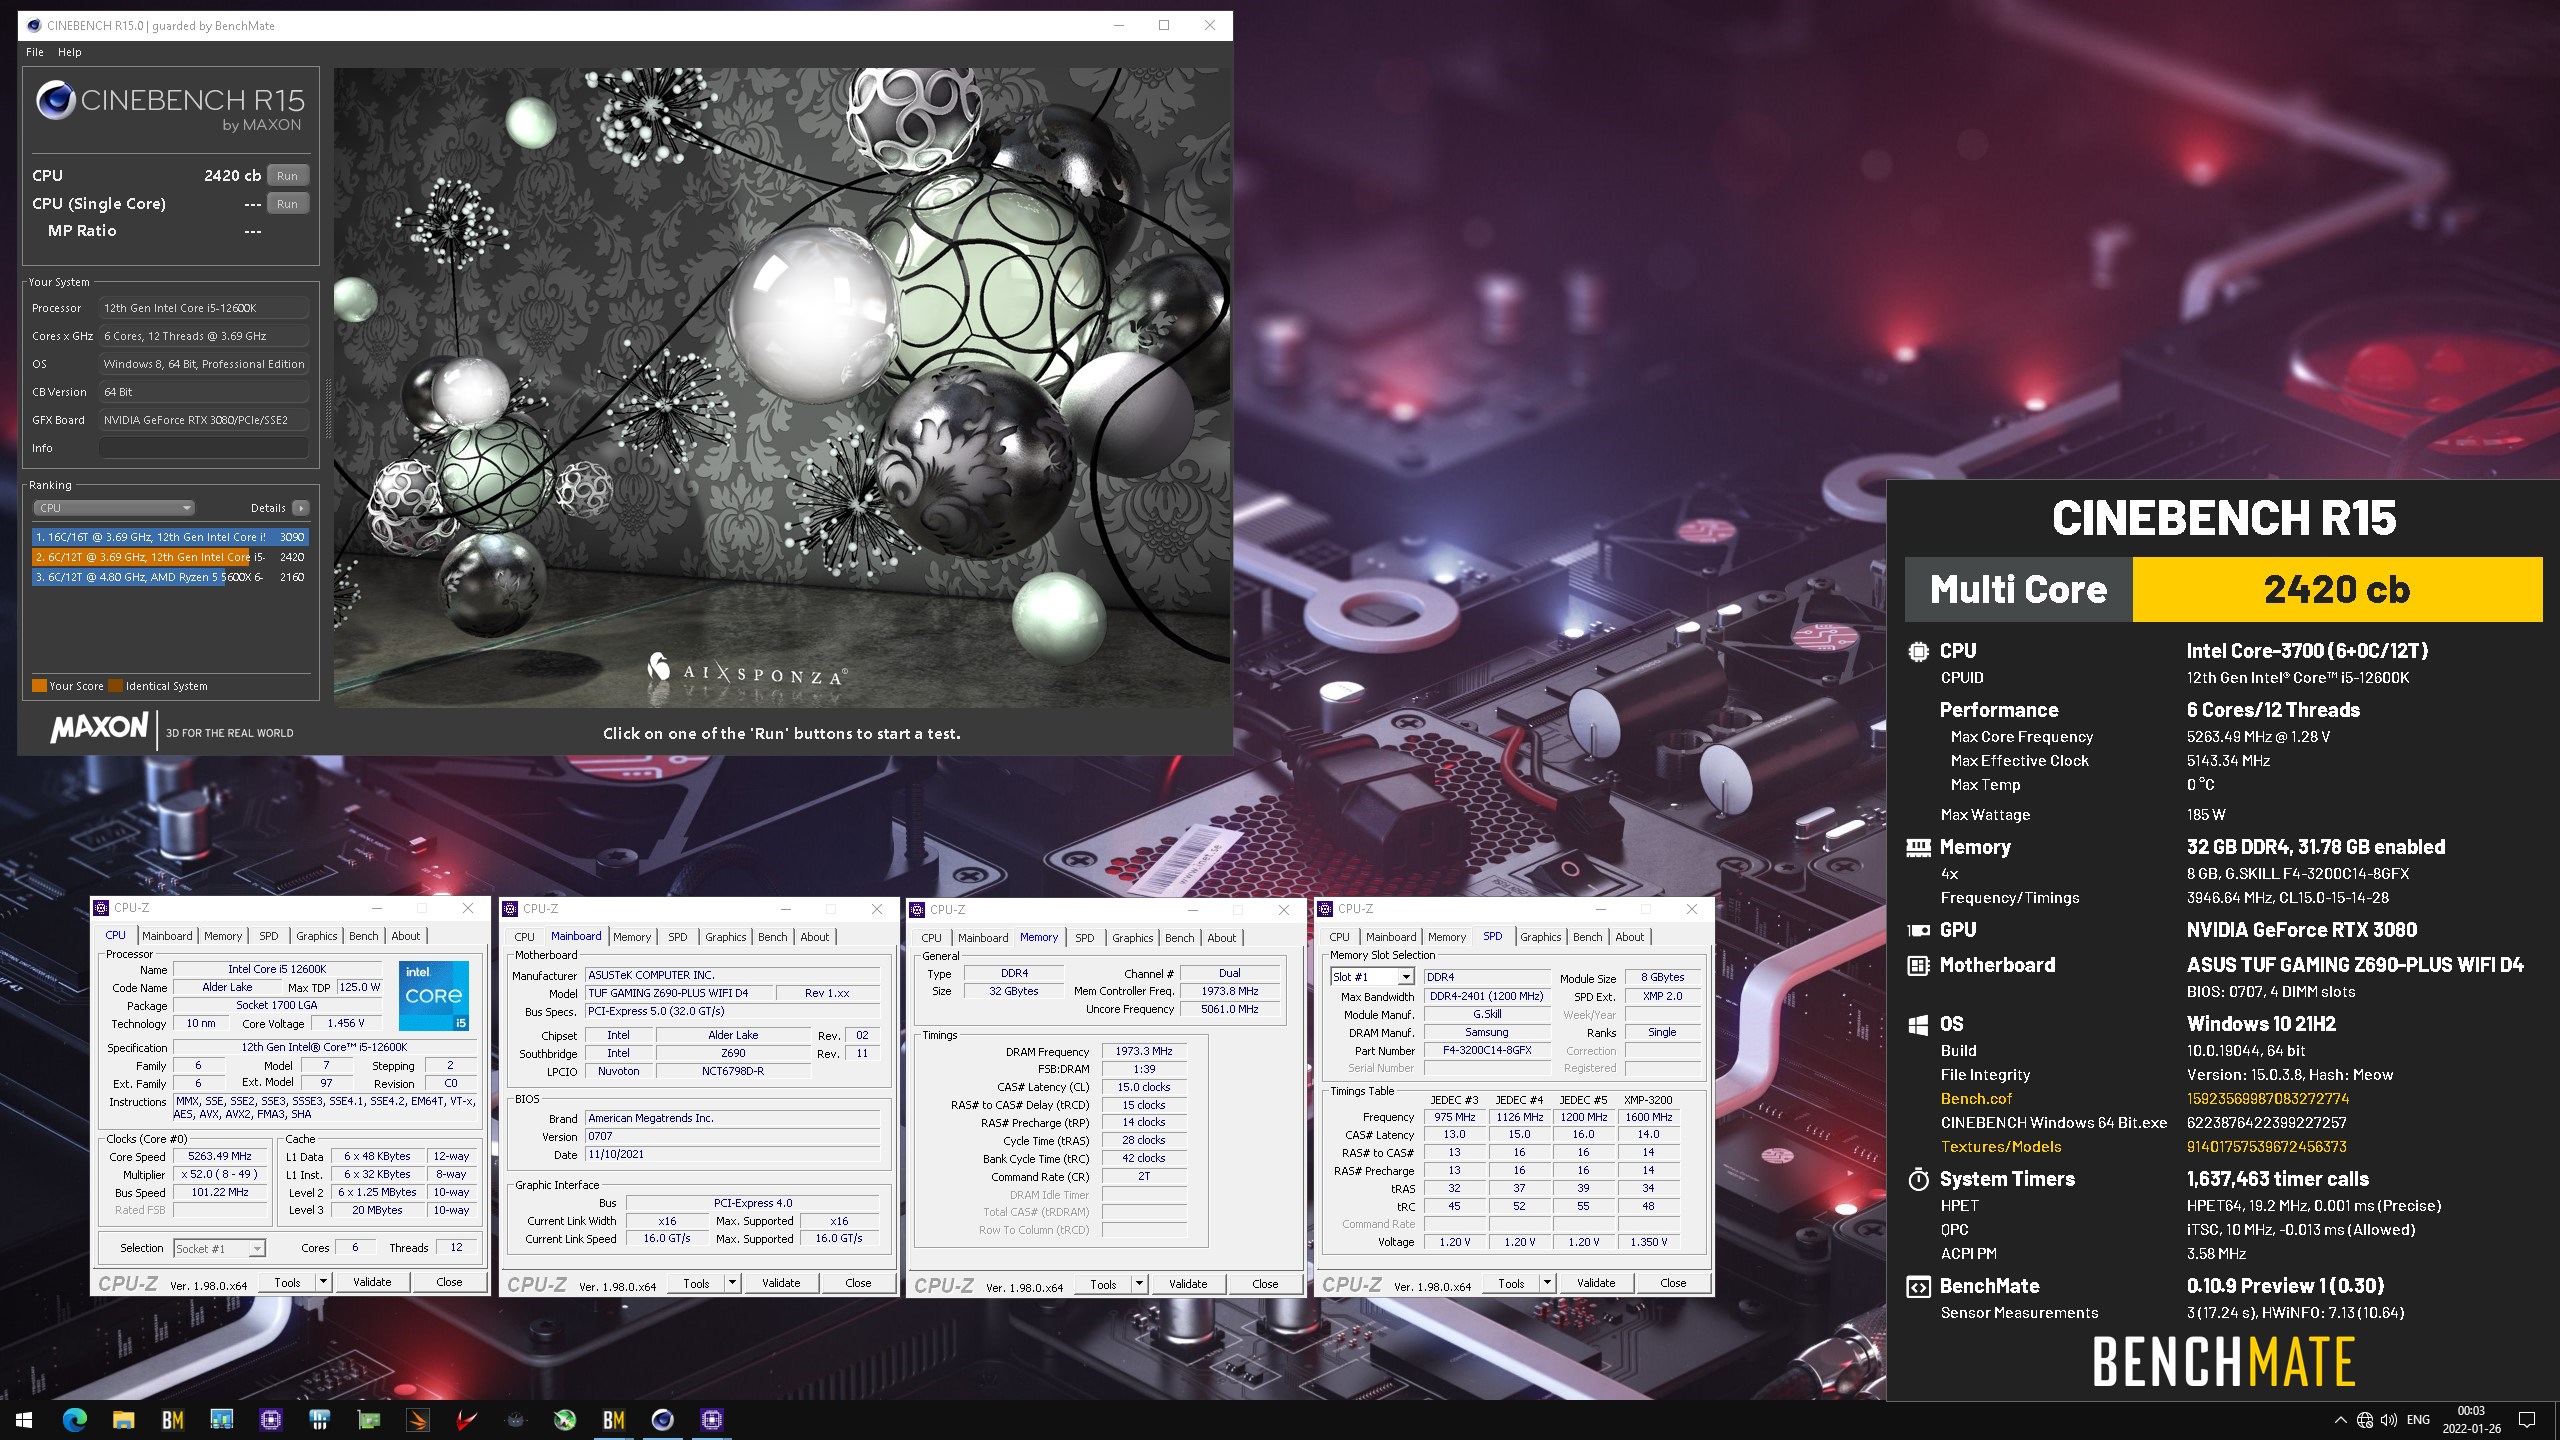Select CPU tab in the SPD CPU-Z window
This screenshot has width=2560, height=1440.
1339,937
